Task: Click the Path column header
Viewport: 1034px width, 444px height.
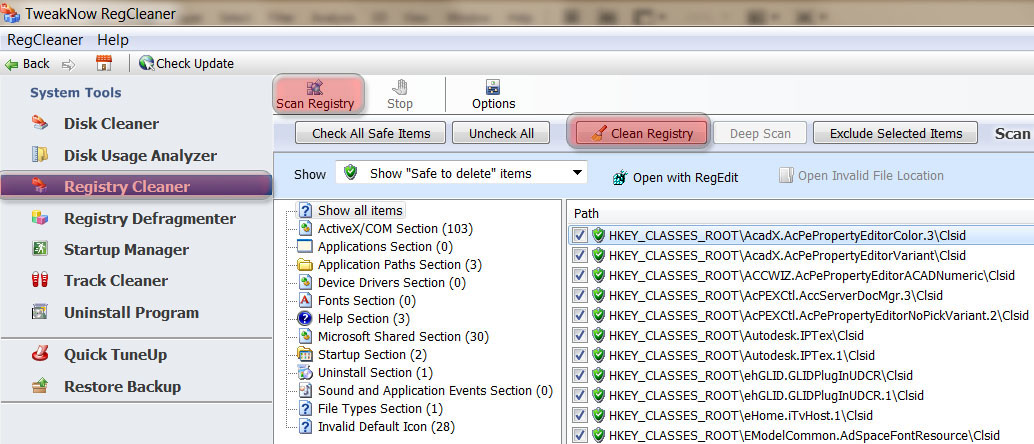Action: coord(800,214)
